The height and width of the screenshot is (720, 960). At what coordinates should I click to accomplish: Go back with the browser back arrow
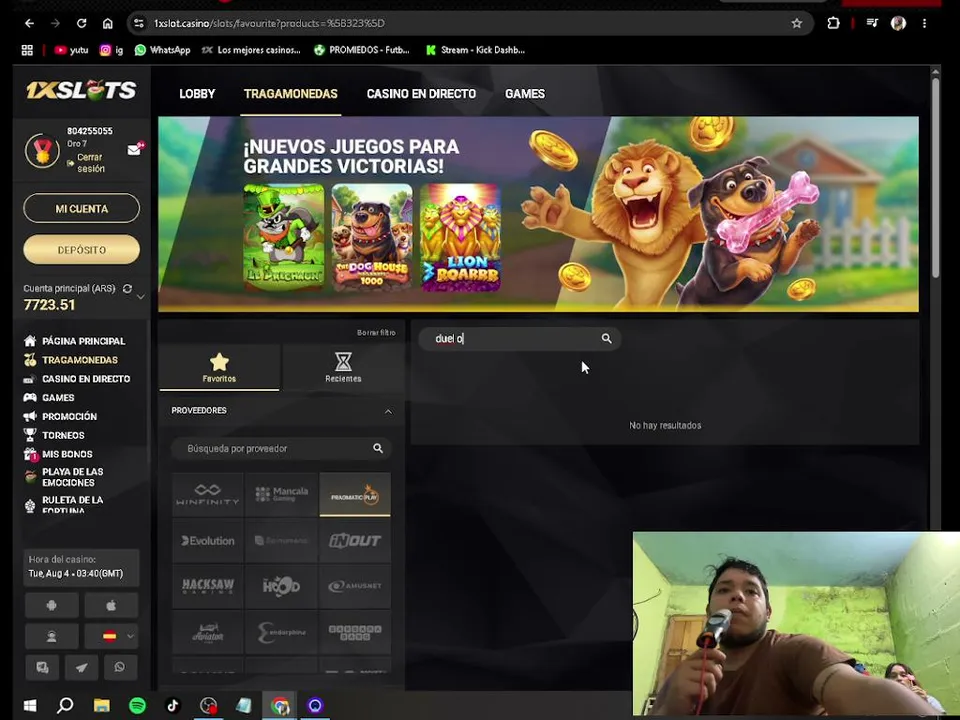coord(29,23)
